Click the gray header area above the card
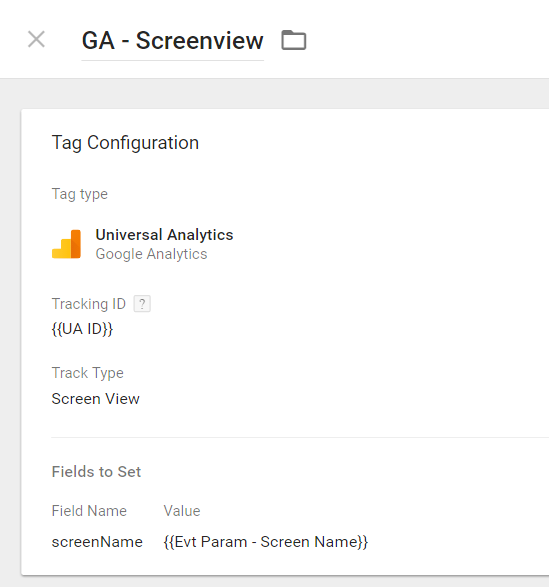The image size is (549, 587). pyautogui.click(x=274, y=94)
